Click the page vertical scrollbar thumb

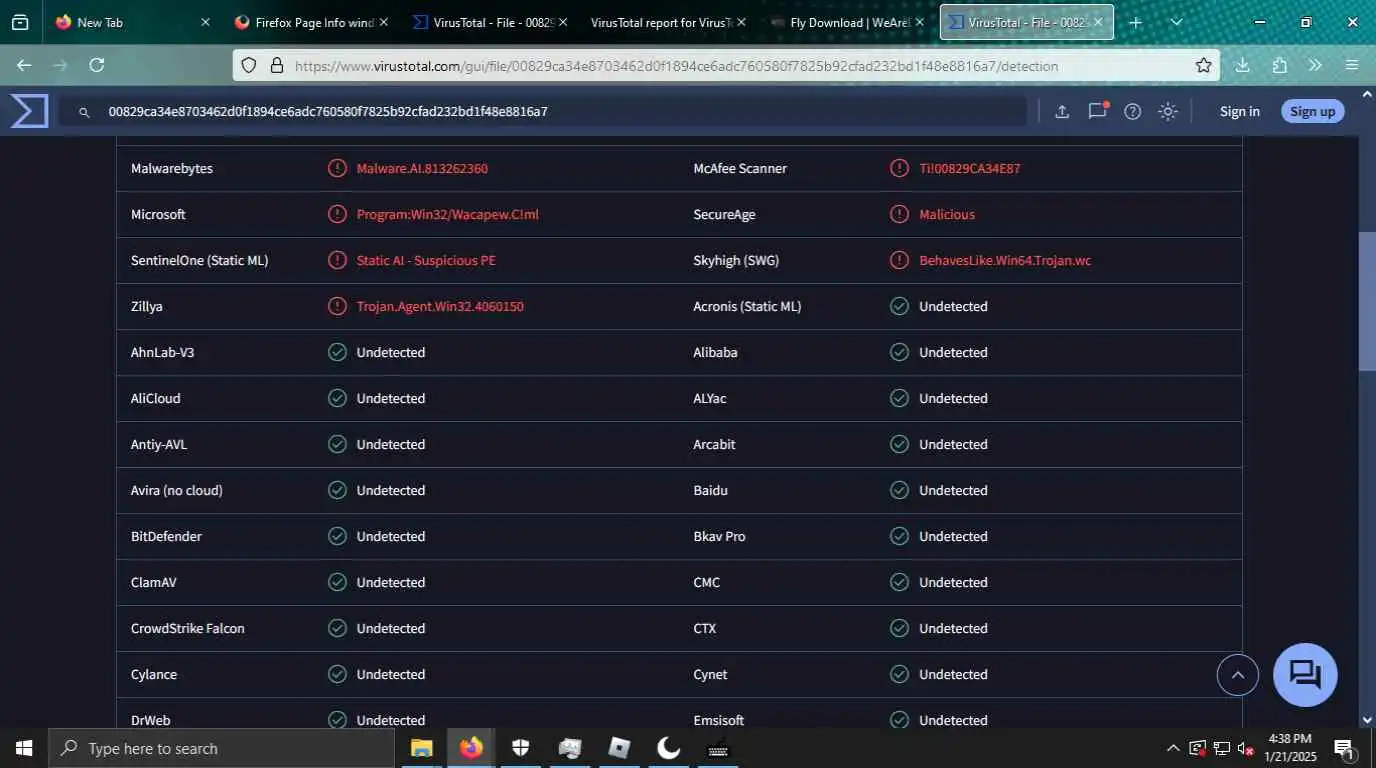(x=1367, y=301)
